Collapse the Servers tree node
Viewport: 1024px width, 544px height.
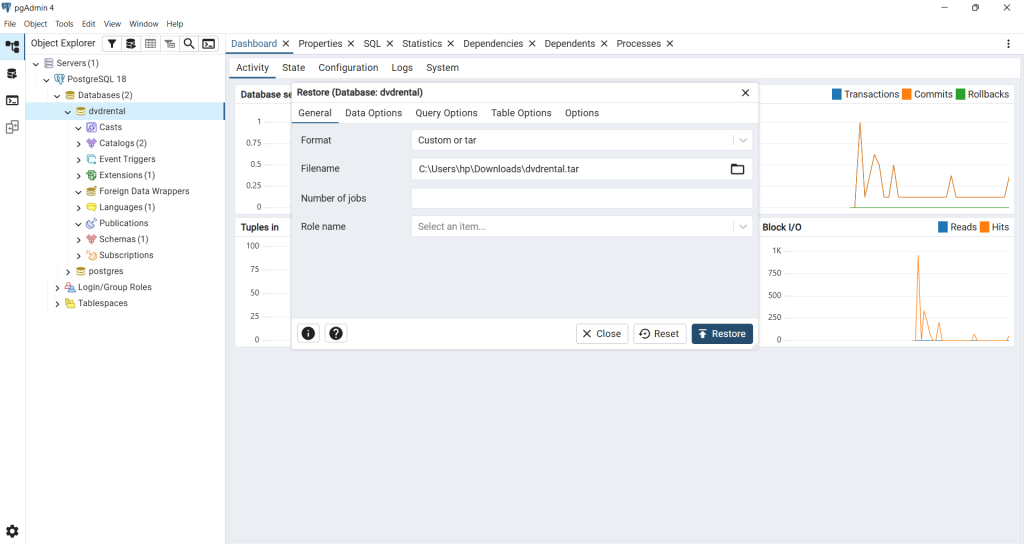36,64
